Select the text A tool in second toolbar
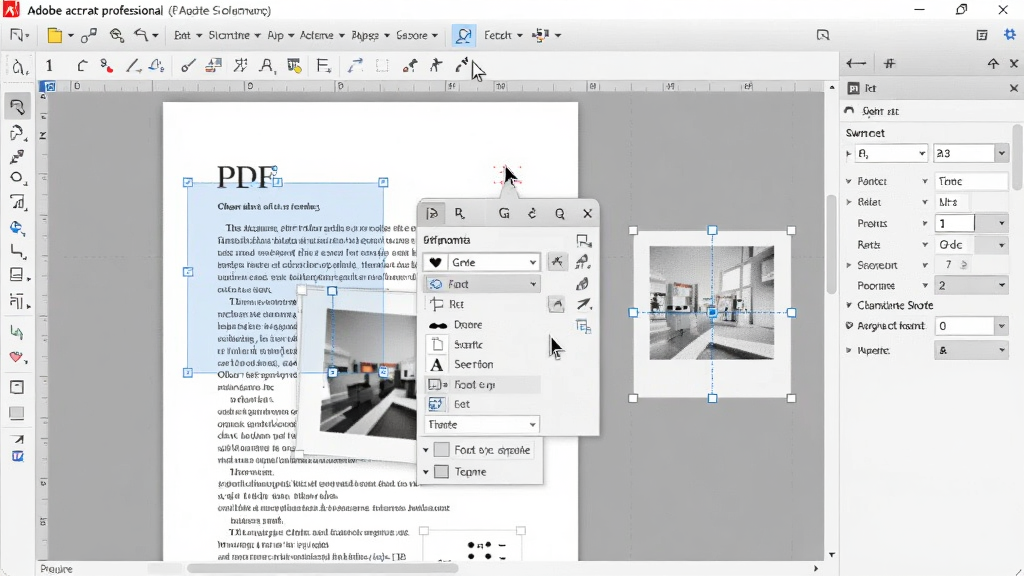This screenshot has width=1024, height=576. click(266, 65)
